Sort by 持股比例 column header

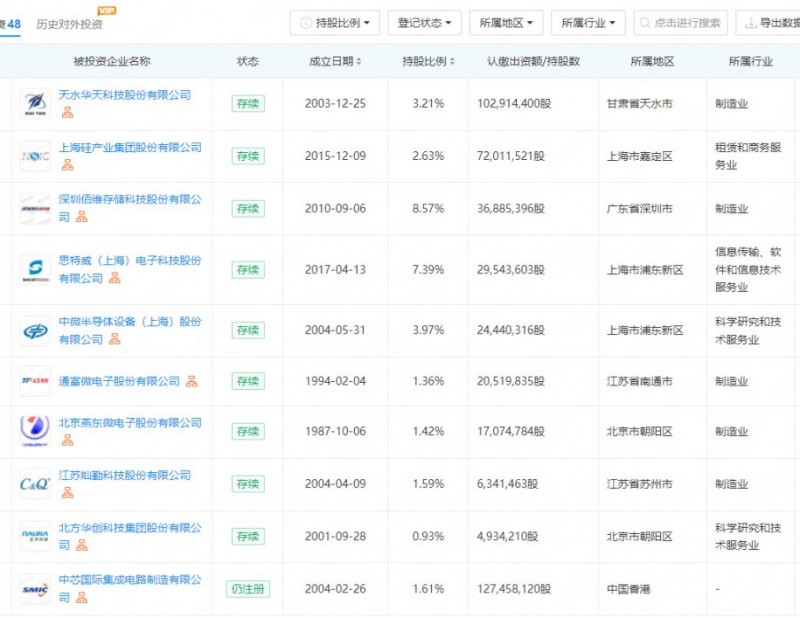pyautogui.click(x=428, y=62)
